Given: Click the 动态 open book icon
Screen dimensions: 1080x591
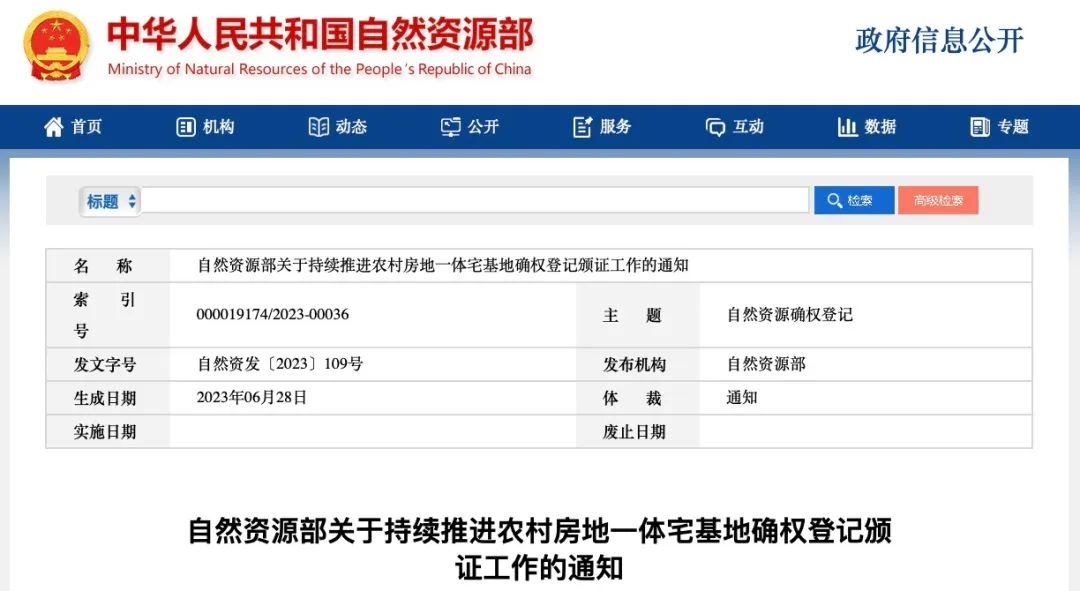Looking at the screenshot, I should (x=319, y=127).
